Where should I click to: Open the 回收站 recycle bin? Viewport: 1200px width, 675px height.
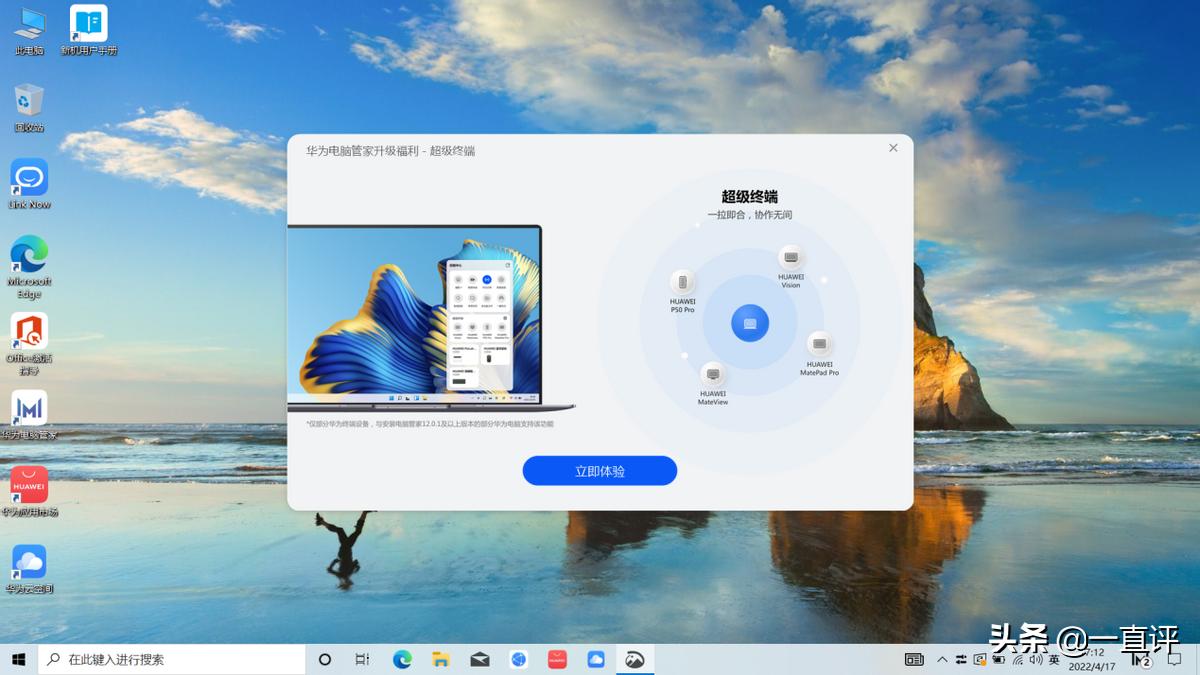[x=29, y=102]
